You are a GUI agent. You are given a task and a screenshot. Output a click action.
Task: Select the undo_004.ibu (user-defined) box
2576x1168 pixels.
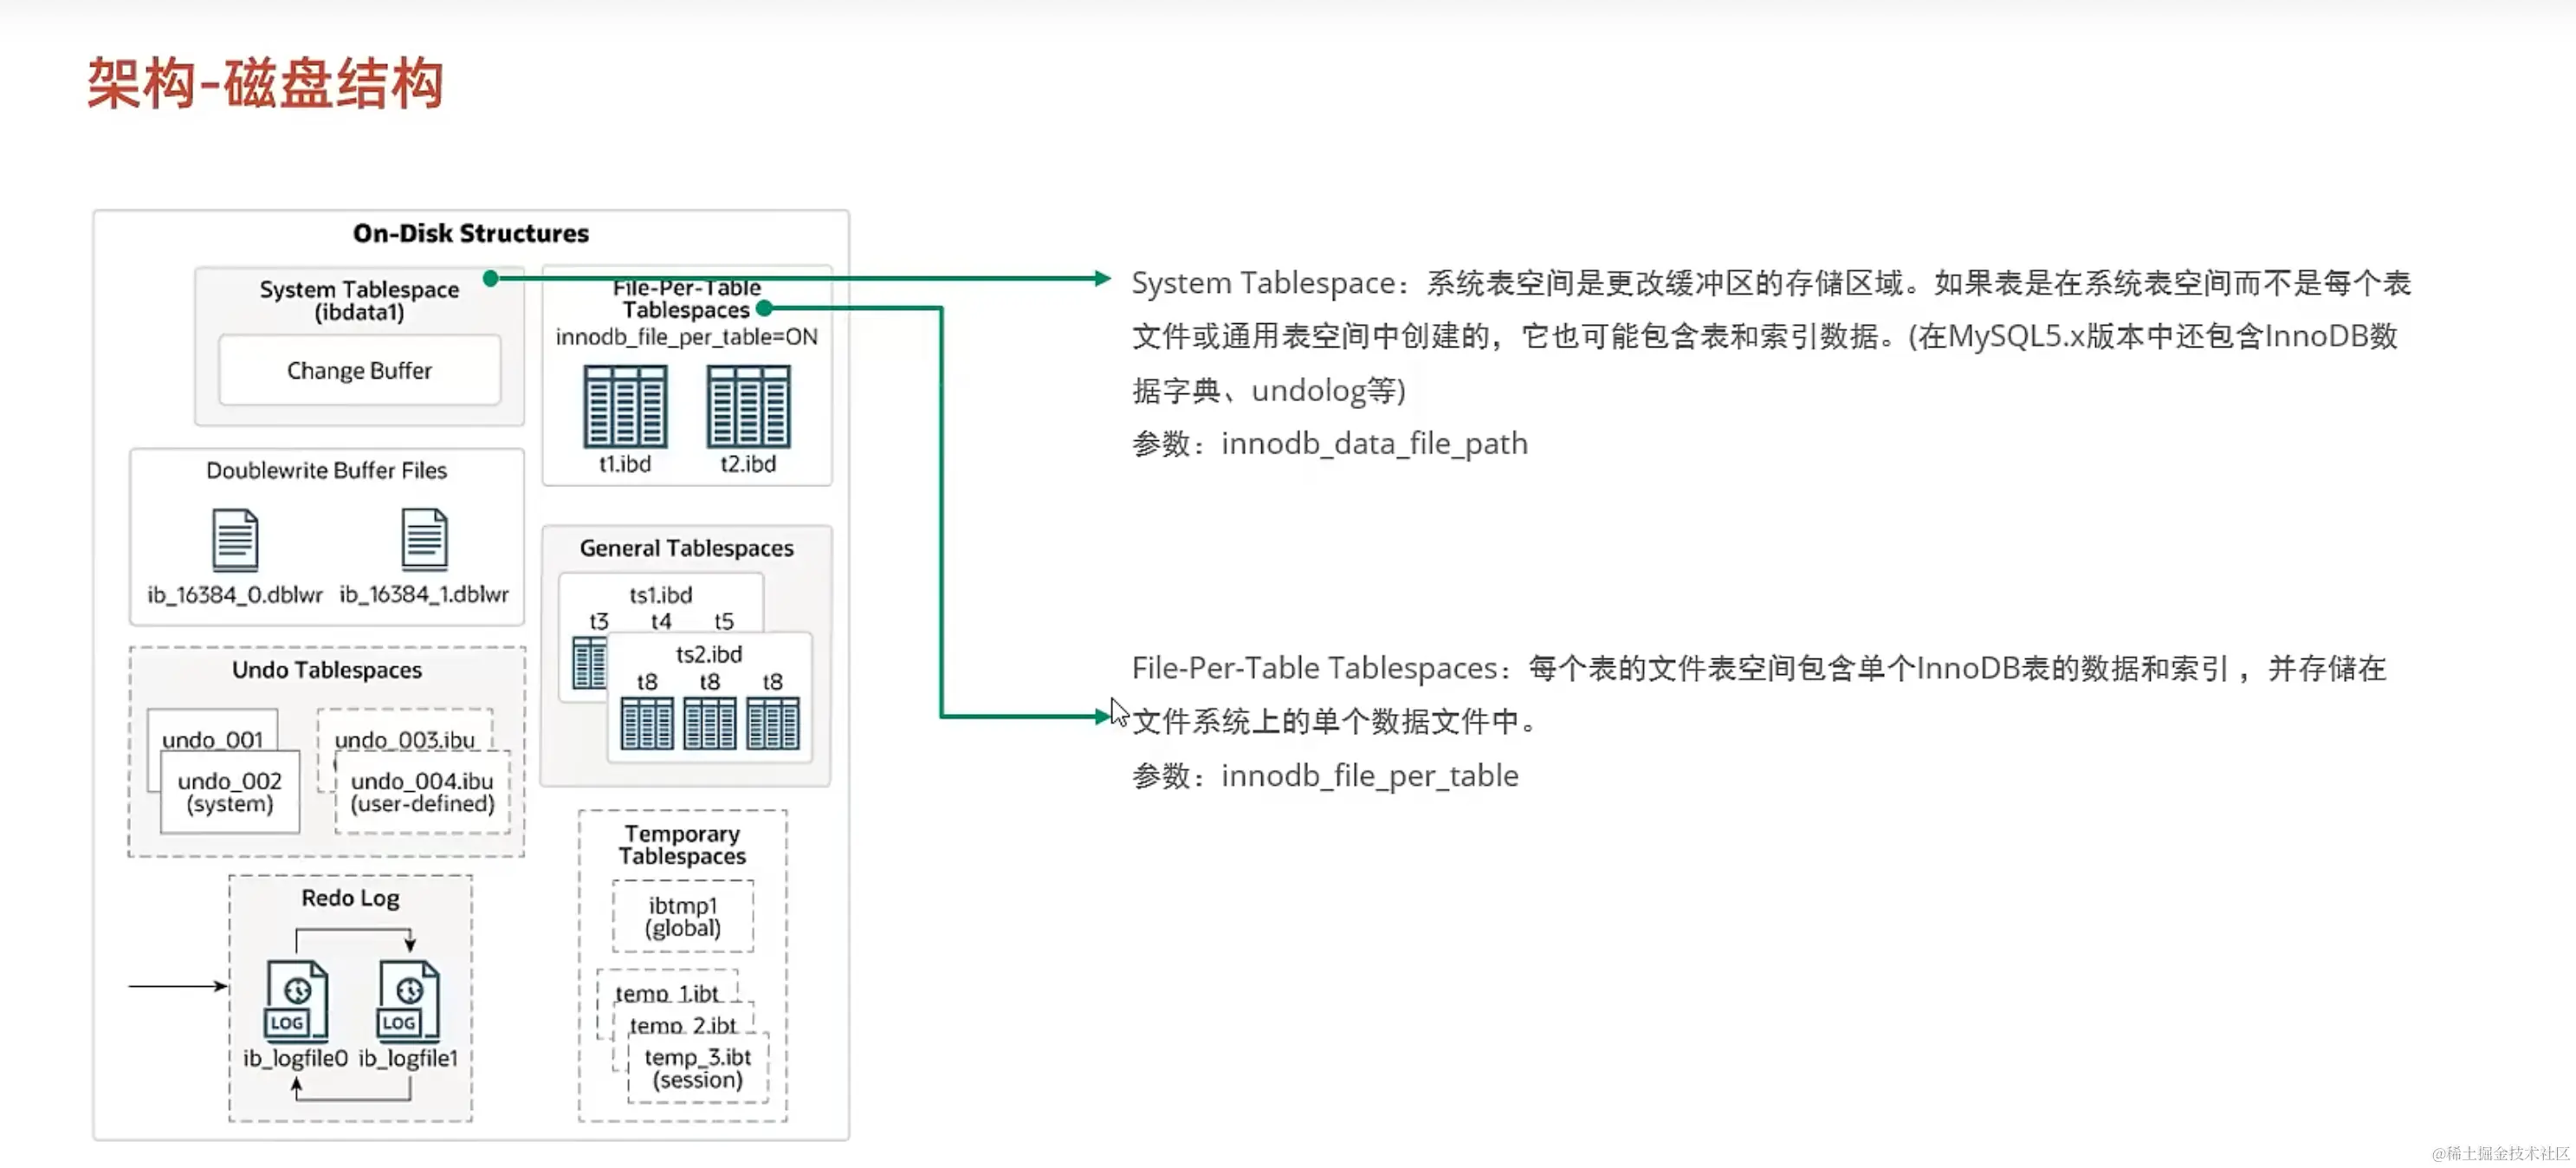[x=422, y=792]
